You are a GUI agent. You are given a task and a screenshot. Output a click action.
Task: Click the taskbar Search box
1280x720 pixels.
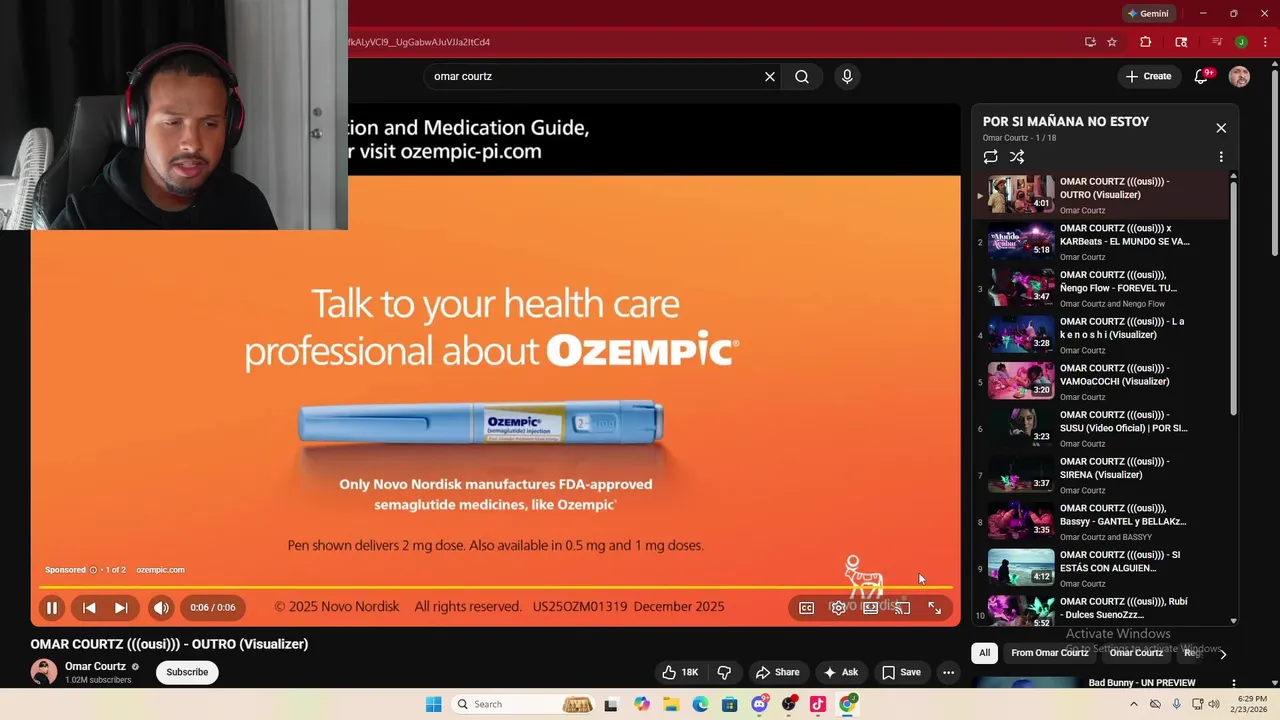[x=522, y=704]
